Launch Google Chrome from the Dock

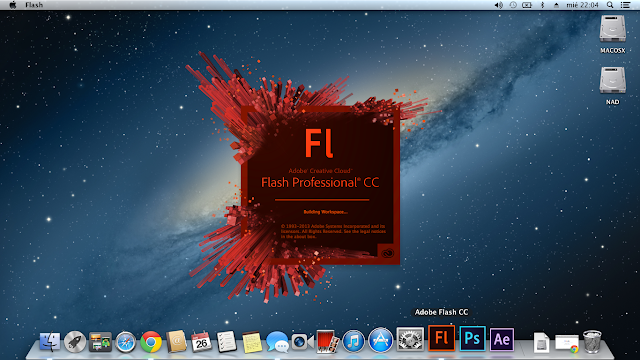[x=151, y=341]
